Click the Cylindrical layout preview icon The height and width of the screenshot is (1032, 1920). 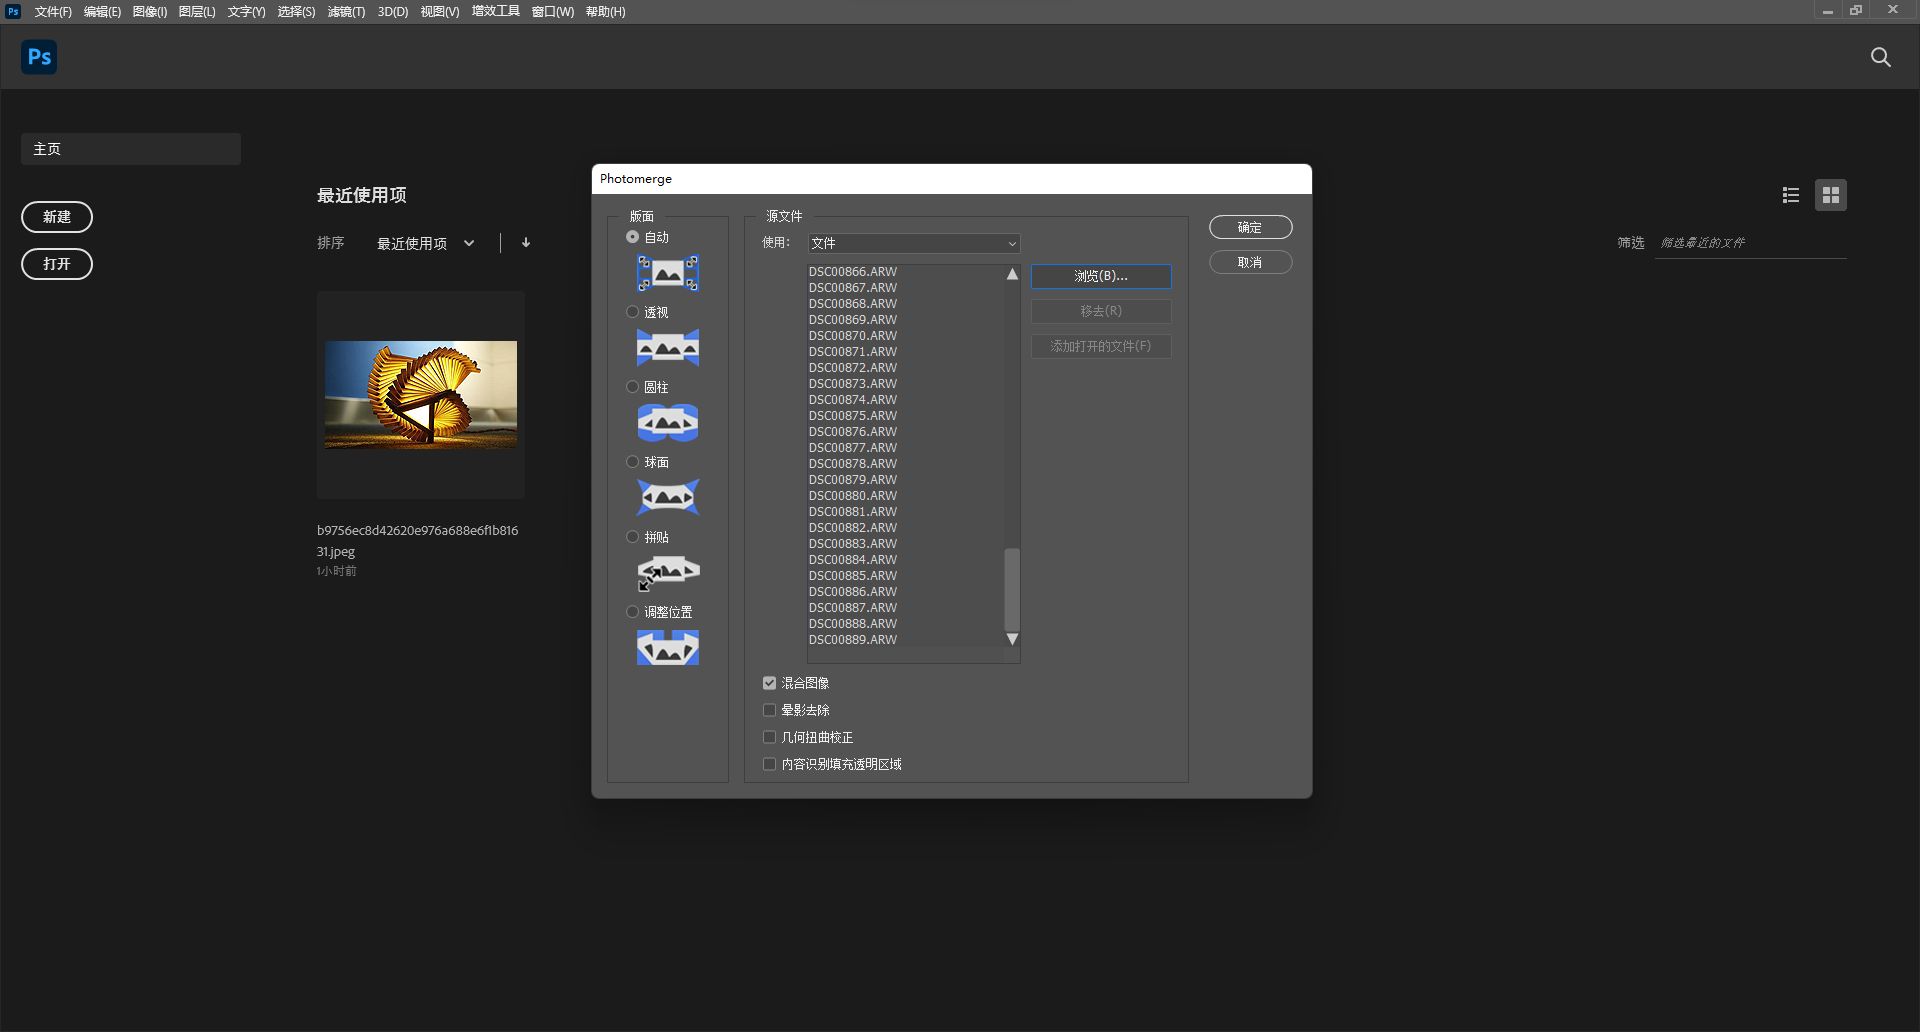tap(668, 423)
